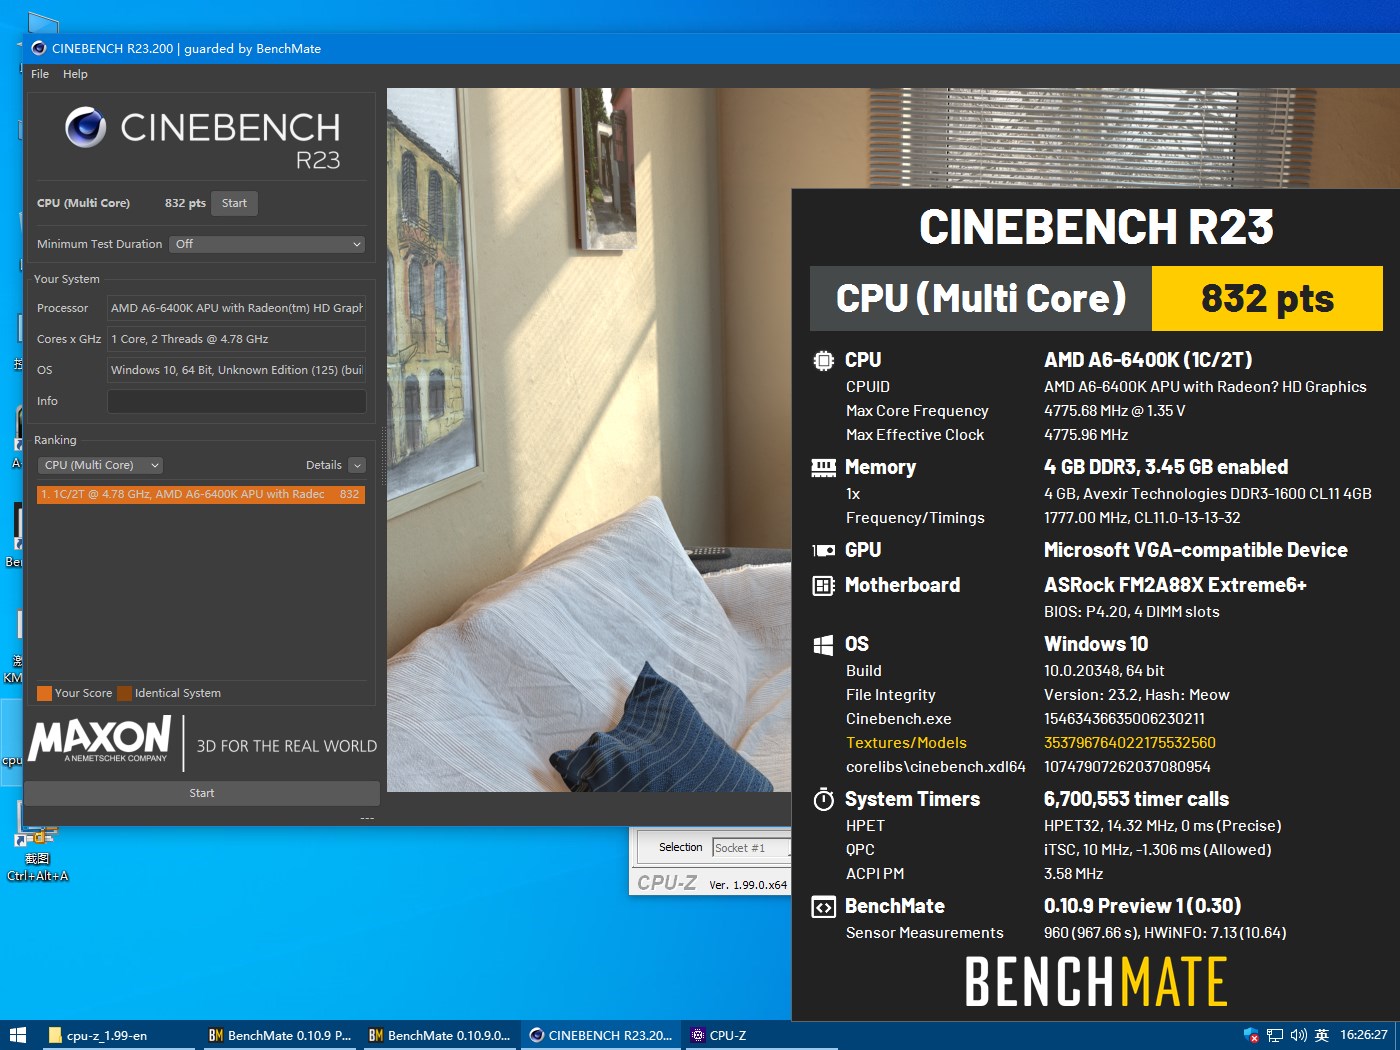The height and width of the screenshot is (1050, 1400).
Task: Click the empty Info input field
Action: click(236, 401)
